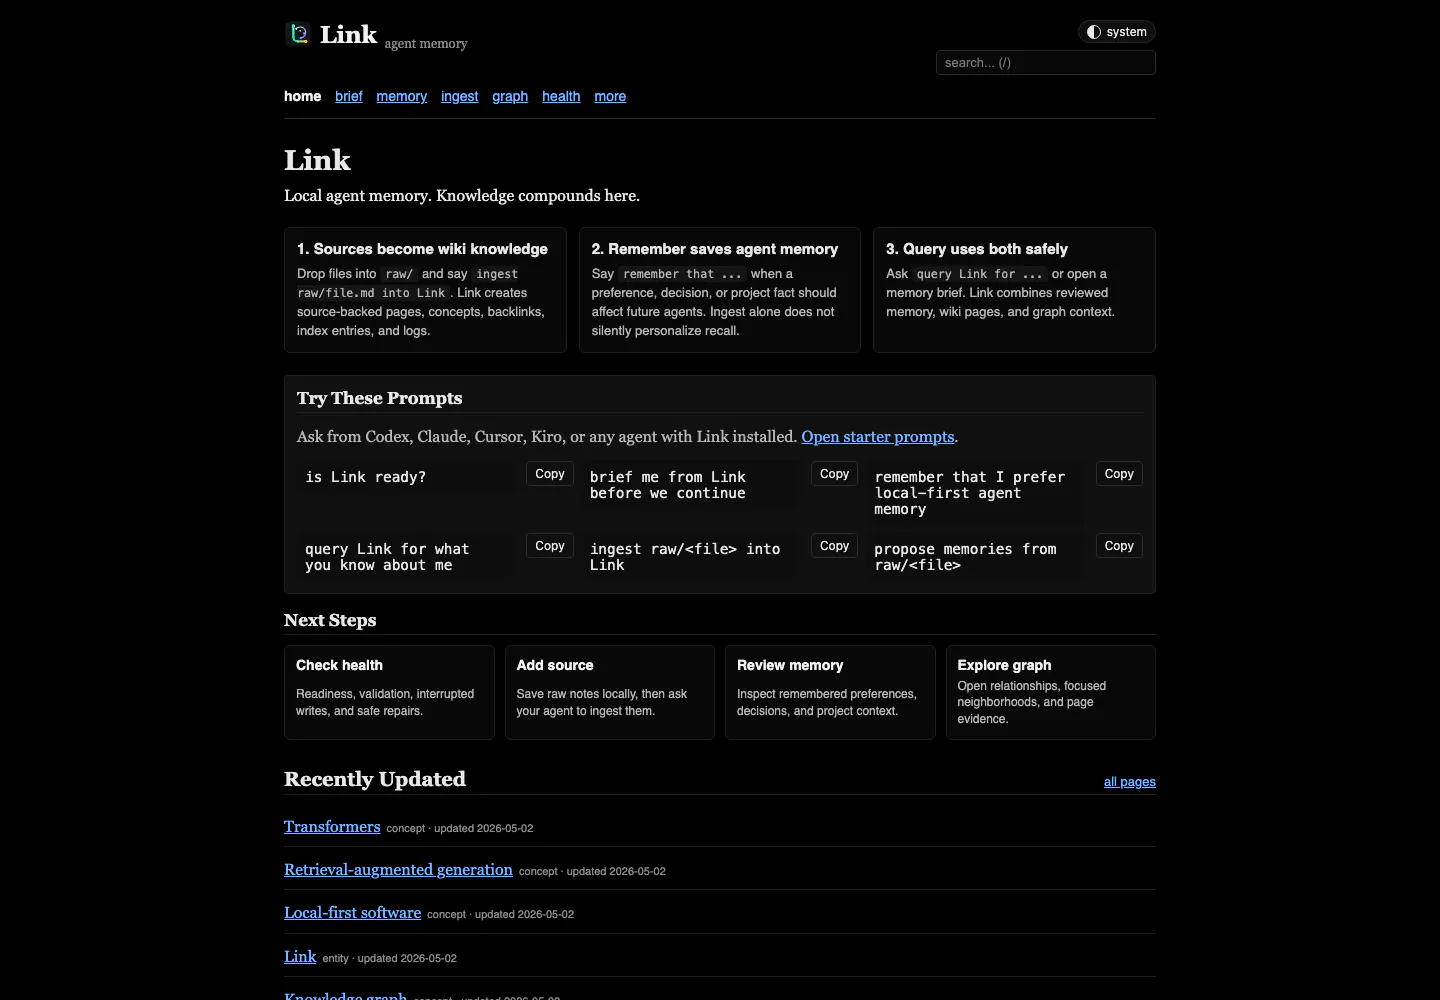Copy the 'ingest raw/<file> into Link' prompt
This screenshot has width=1440, height=1000.
click(x=834, y=546)
